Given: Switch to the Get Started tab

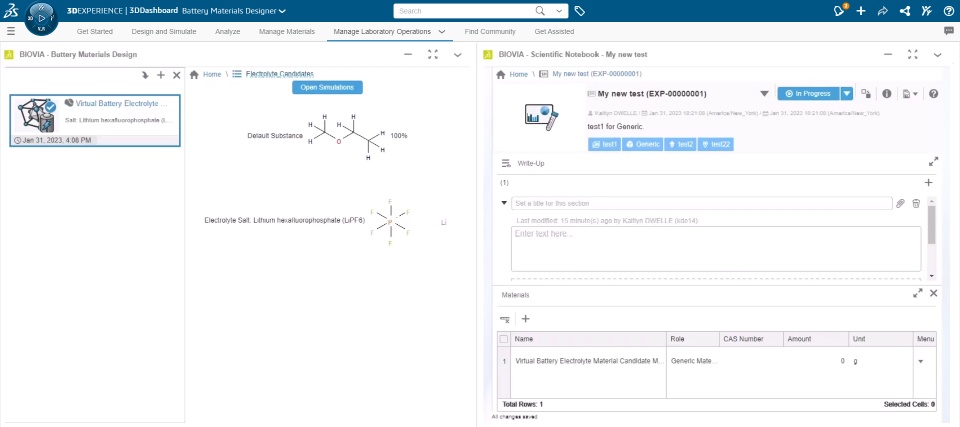Looking at the screenshot, I should point(95,32).
